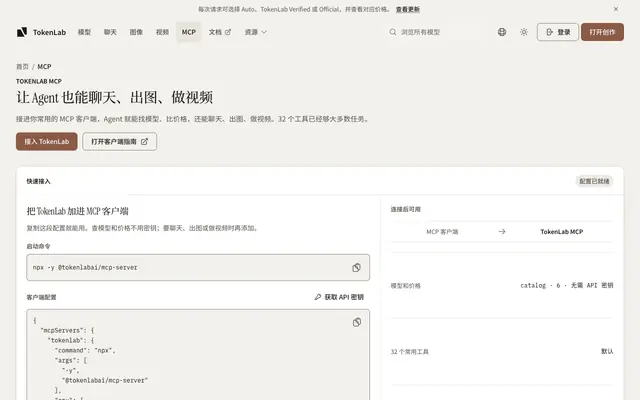Open the 打开客户端指南 button
This screenshot has width=640, height=400.
pos(120,142)
